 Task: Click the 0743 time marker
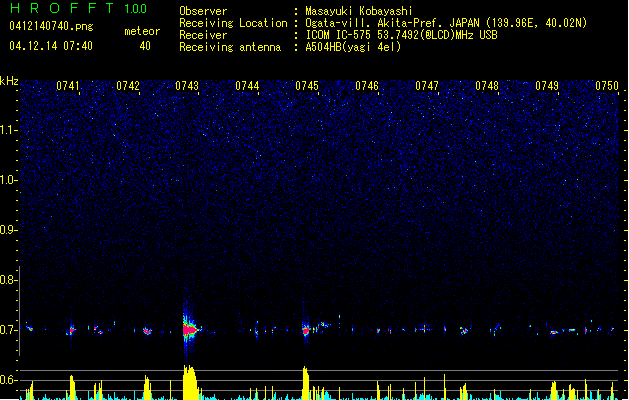tap(187, 85)
